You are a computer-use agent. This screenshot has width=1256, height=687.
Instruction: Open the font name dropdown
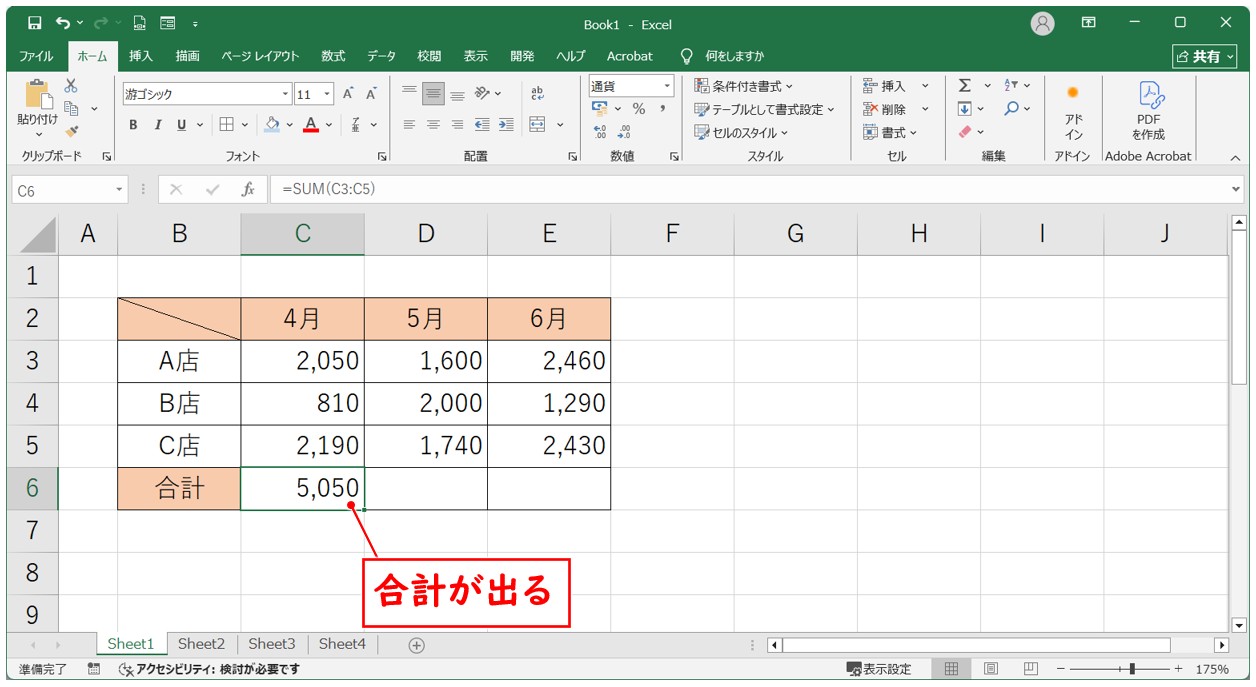click(x=285, y=94)
